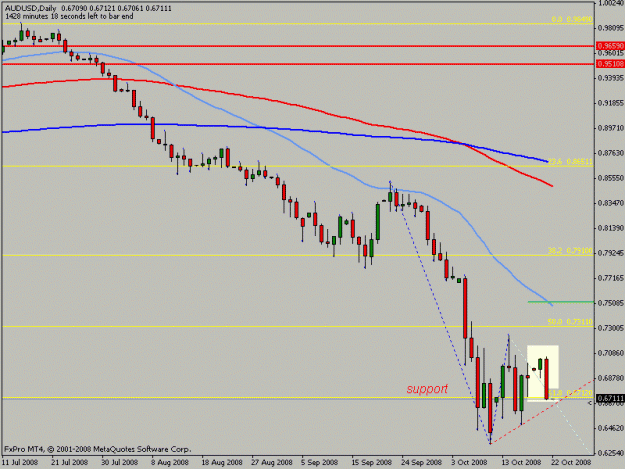Viewport: 625px width, 469px height.
Task: Click the 0.70860 price axis label
Action: pos(611,353)
